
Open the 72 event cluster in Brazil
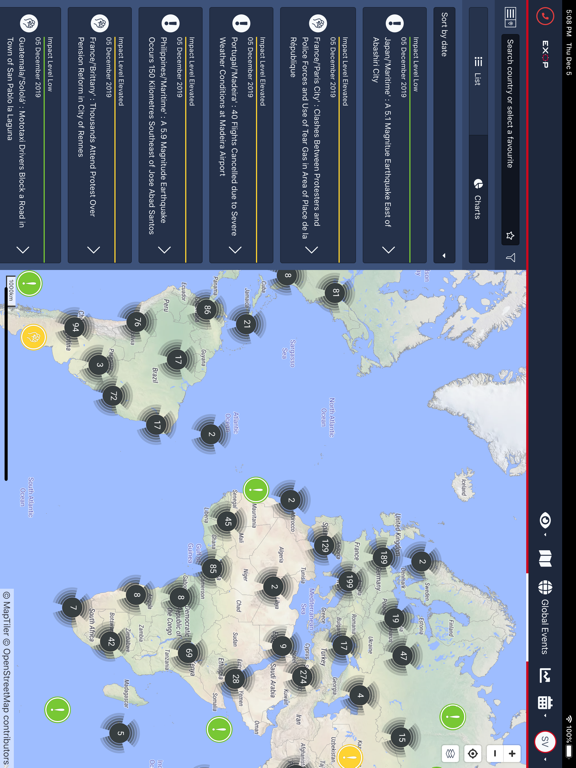click(113, 396)
